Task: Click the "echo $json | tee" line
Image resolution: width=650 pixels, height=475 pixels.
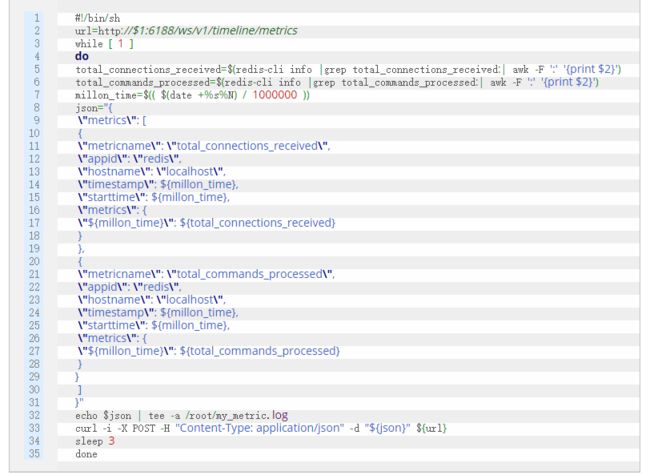Action: (182, 415)
